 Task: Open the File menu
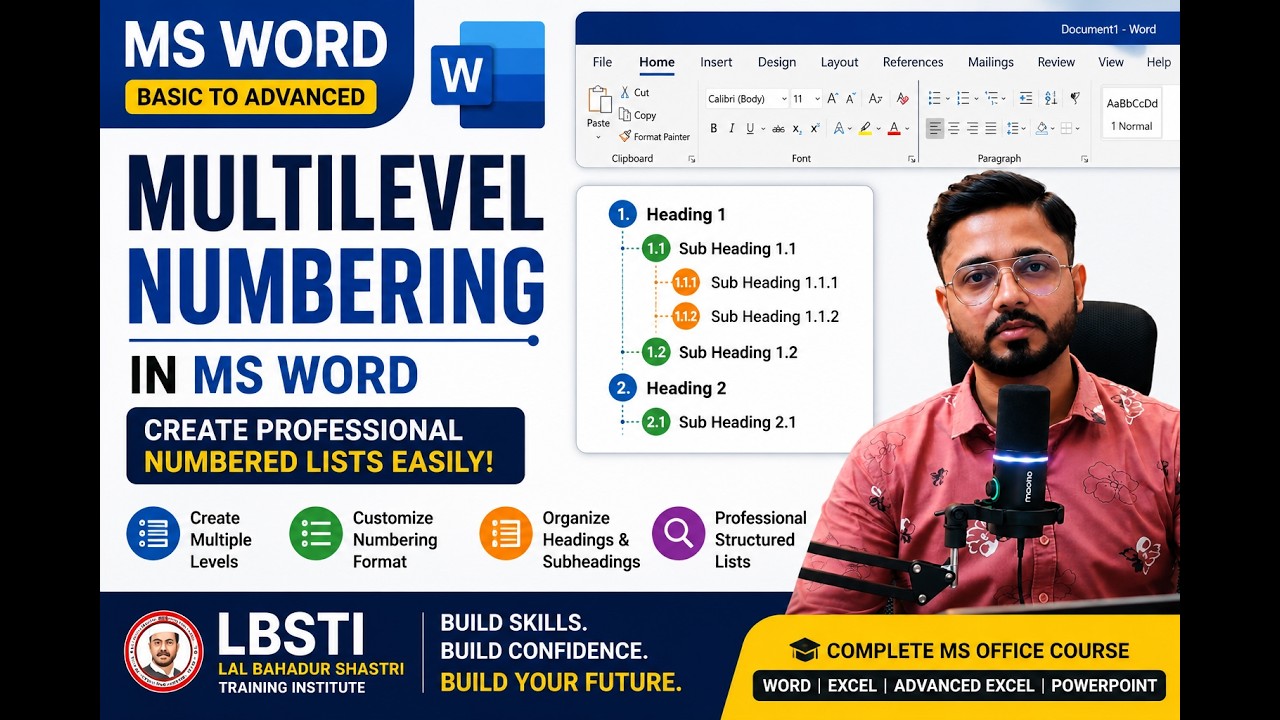602,62
